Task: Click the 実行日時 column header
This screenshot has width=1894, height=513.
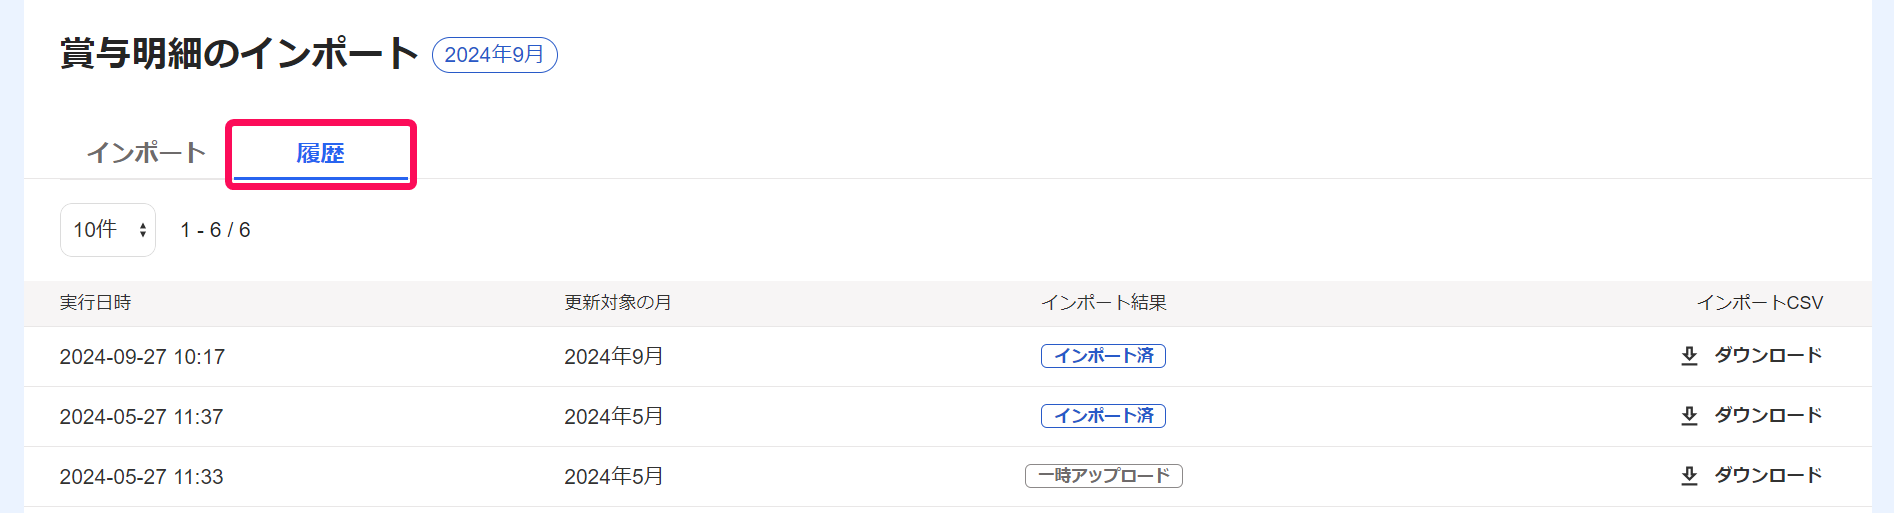Action: 95,303
